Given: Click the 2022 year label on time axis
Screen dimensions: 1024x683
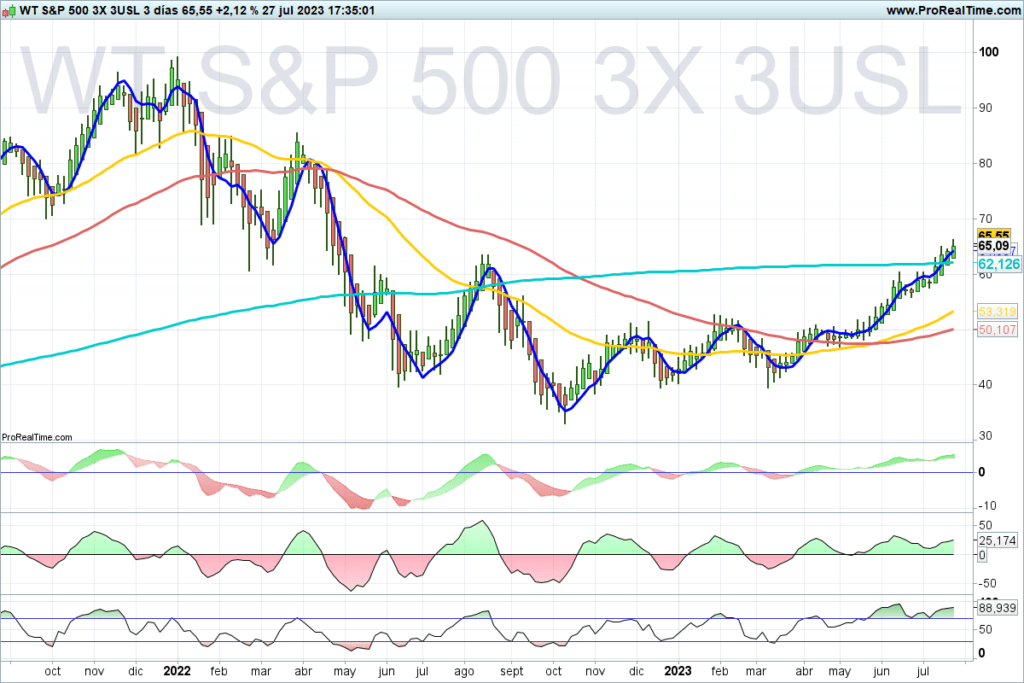Looking at the screenshot, I should point(177,671).
